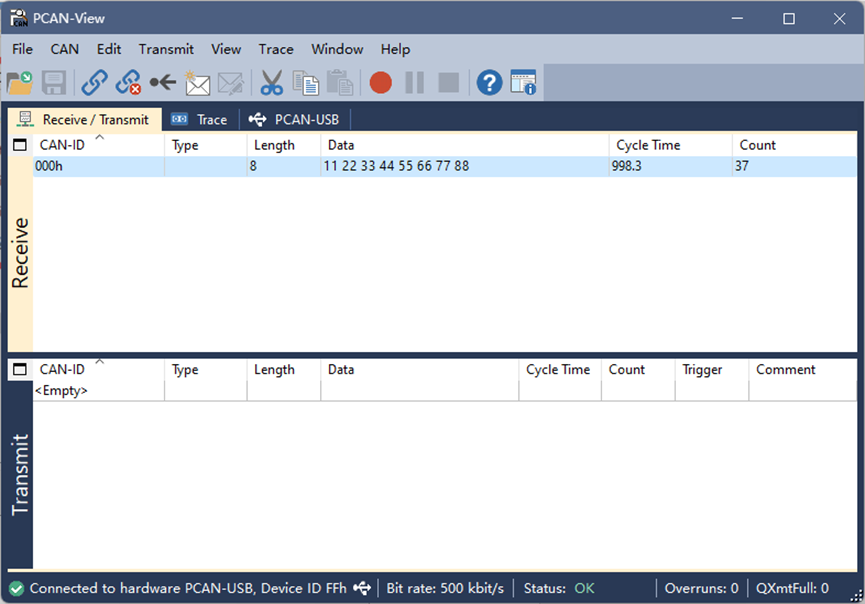Click the Edit Message envelope icon
The height and width of the screenshot is (604, 865).
[x=231, y=83]
